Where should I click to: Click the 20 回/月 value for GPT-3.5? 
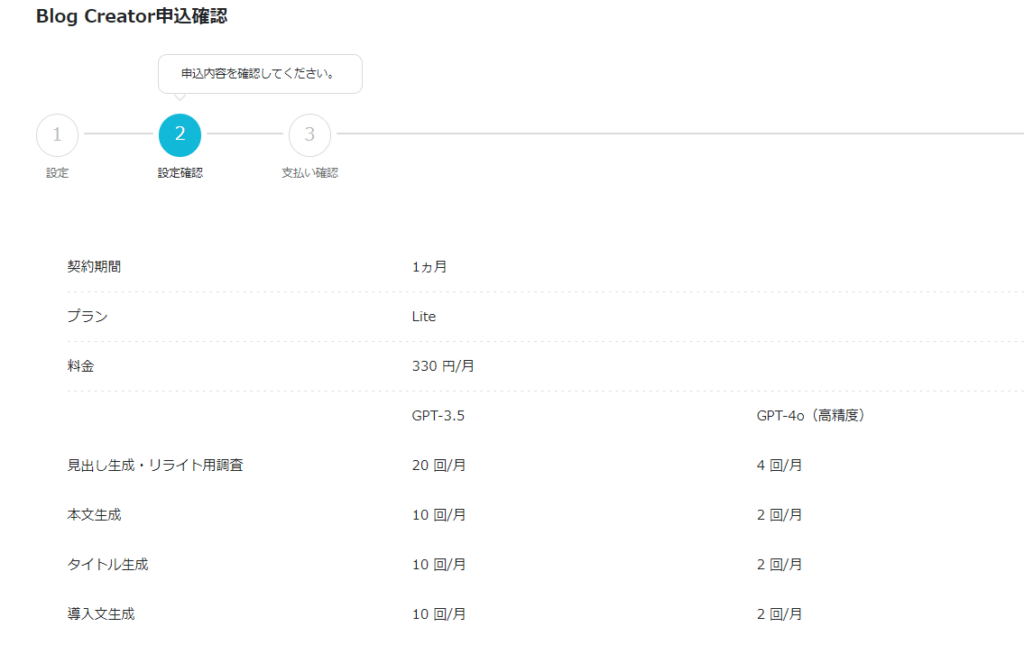point(439,465)
